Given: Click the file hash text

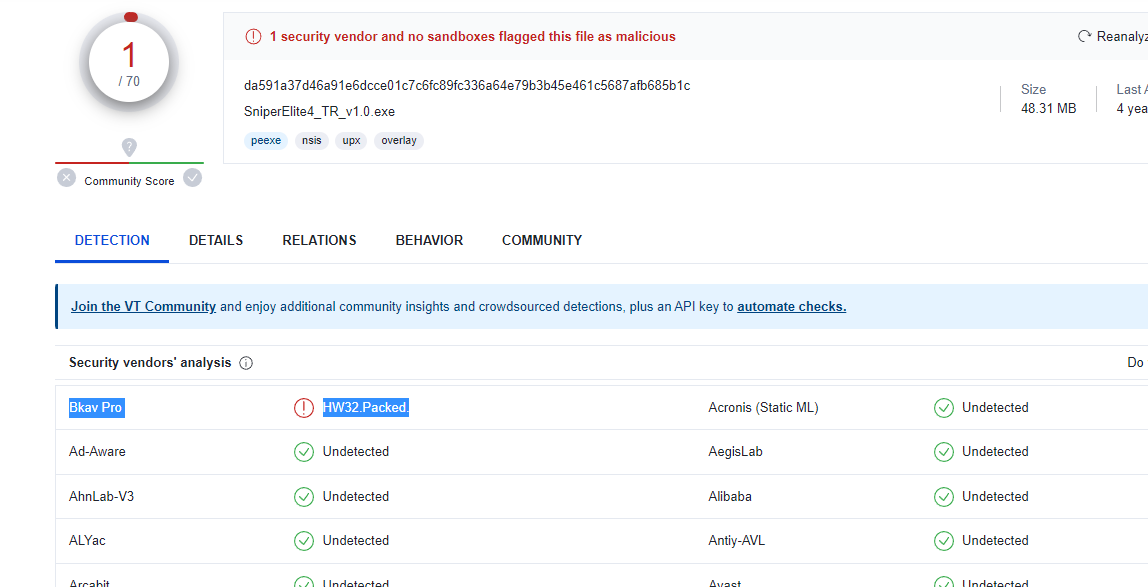Looking at the screenshot, I should pos(467,86).
